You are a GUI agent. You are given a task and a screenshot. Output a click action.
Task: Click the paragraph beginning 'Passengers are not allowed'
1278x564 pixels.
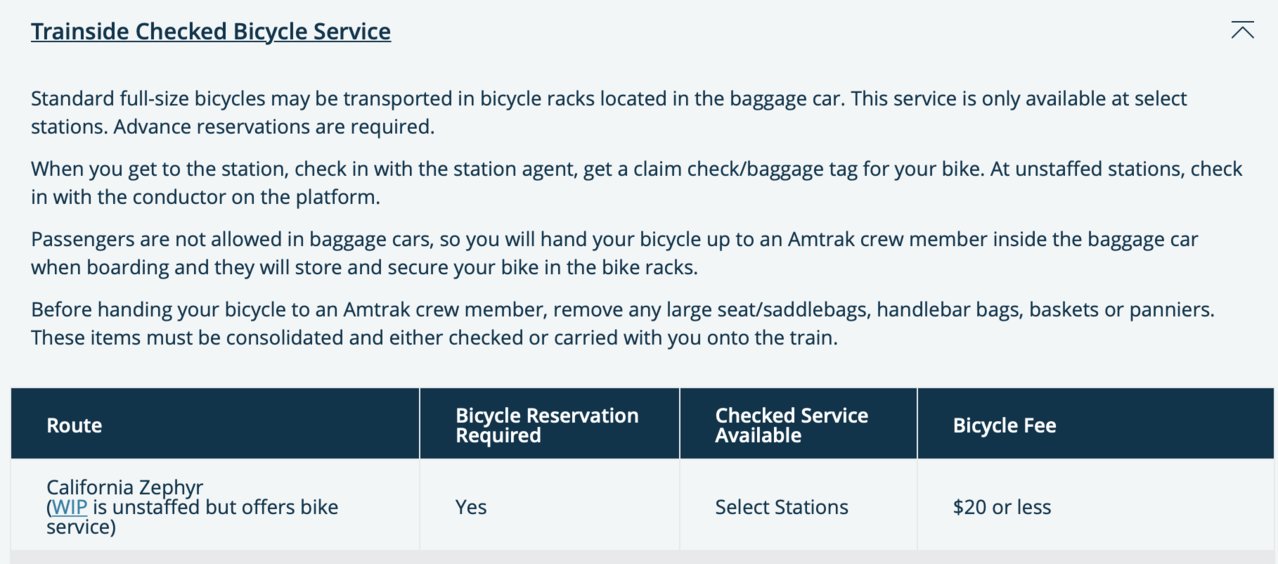pyautogui.click(x=614, y=253)
